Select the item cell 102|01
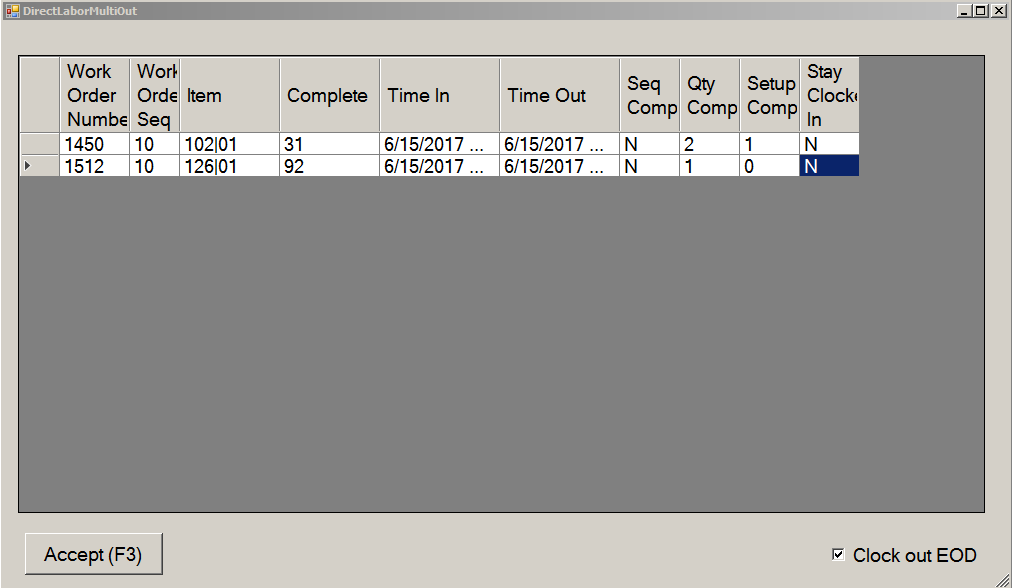The image size is (1012, 588). click(x=229, y=145)
